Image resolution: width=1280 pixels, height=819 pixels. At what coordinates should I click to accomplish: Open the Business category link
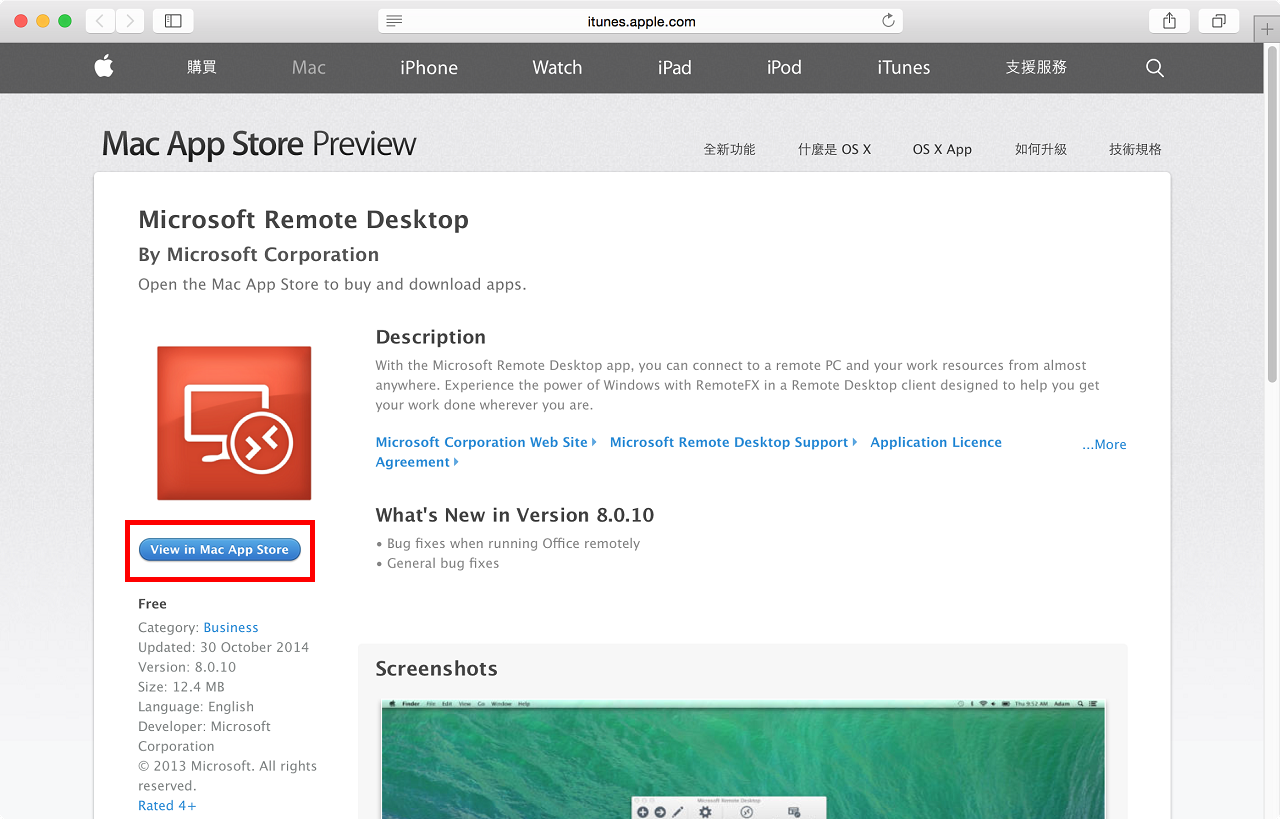tap(231, 628)
